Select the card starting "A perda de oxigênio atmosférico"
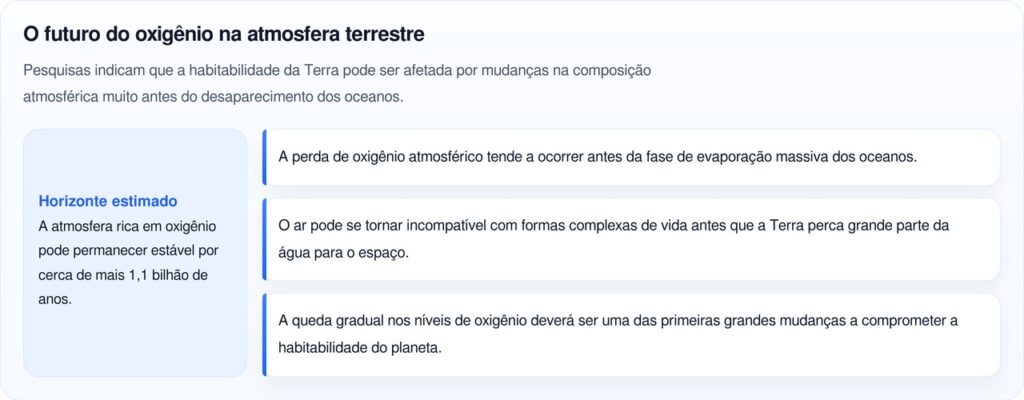Image resolution: width=1024 pixels, height=400 pixels. [x=630, y=157]
